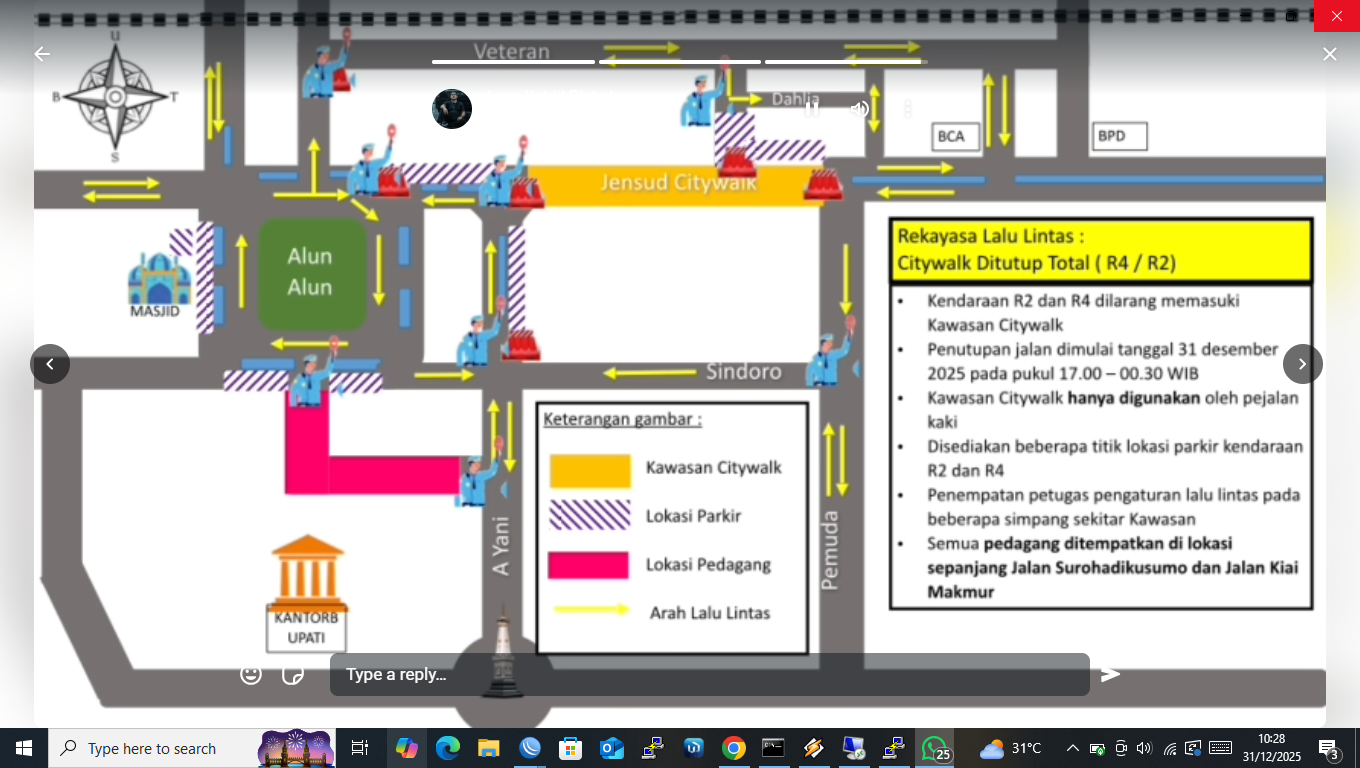
Task: Send the reply with the arrow button
Action: [x=1110, y=674]
